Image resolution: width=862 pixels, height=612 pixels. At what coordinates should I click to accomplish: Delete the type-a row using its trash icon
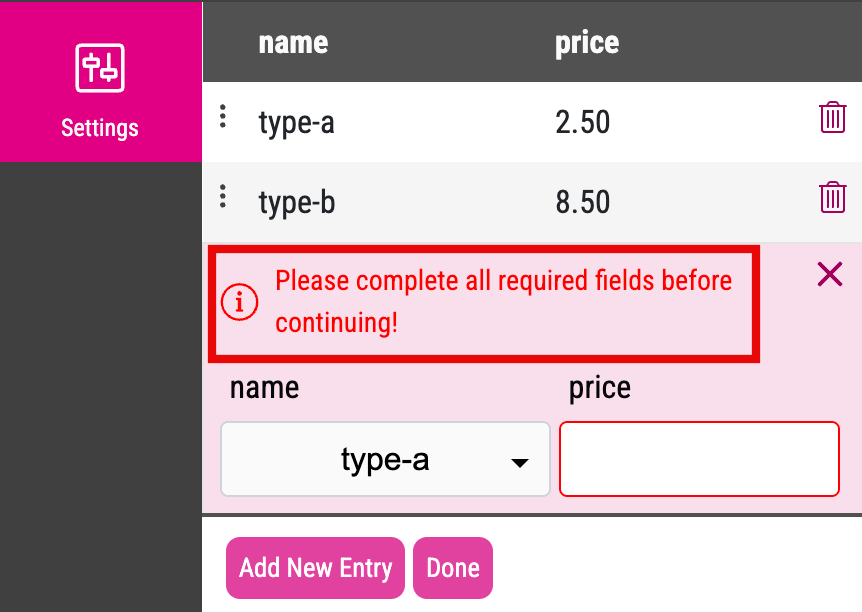pos(833,117)
